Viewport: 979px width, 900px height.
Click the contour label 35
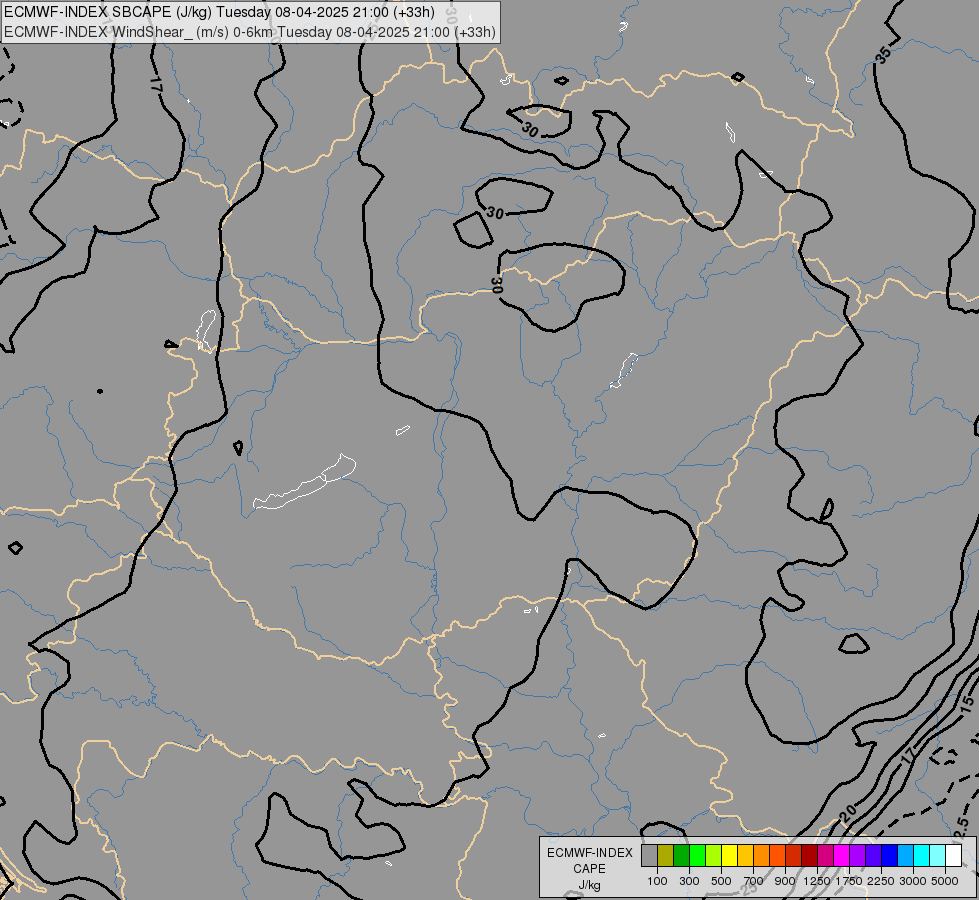(x=883, y=54)
